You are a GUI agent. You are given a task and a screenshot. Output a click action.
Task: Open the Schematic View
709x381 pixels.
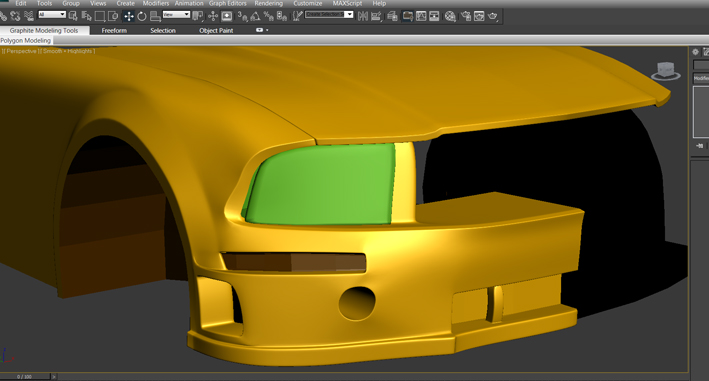pyautogui.click(x=434, y=16)
